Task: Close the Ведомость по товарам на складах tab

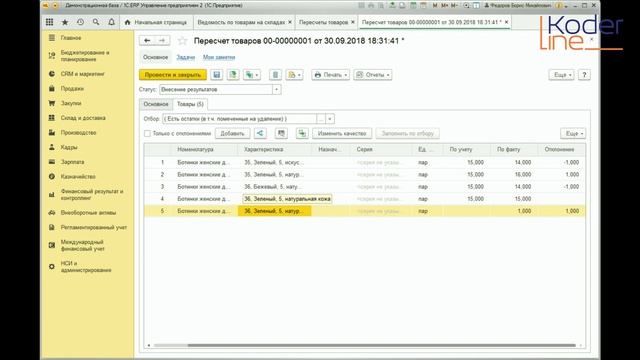Action: (290, 22)
